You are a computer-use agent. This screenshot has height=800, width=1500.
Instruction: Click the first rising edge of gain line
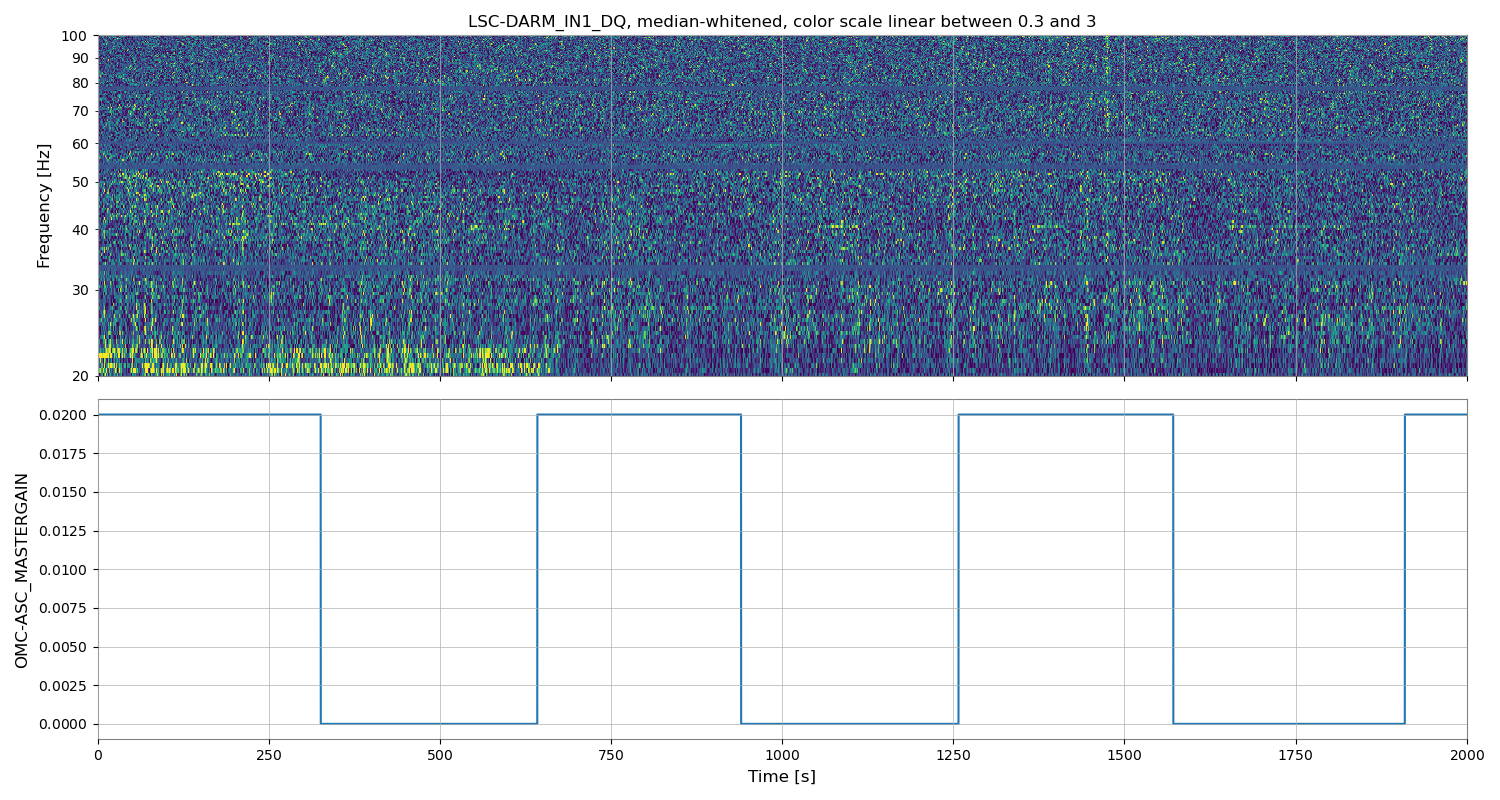click(x=537, y=570)
